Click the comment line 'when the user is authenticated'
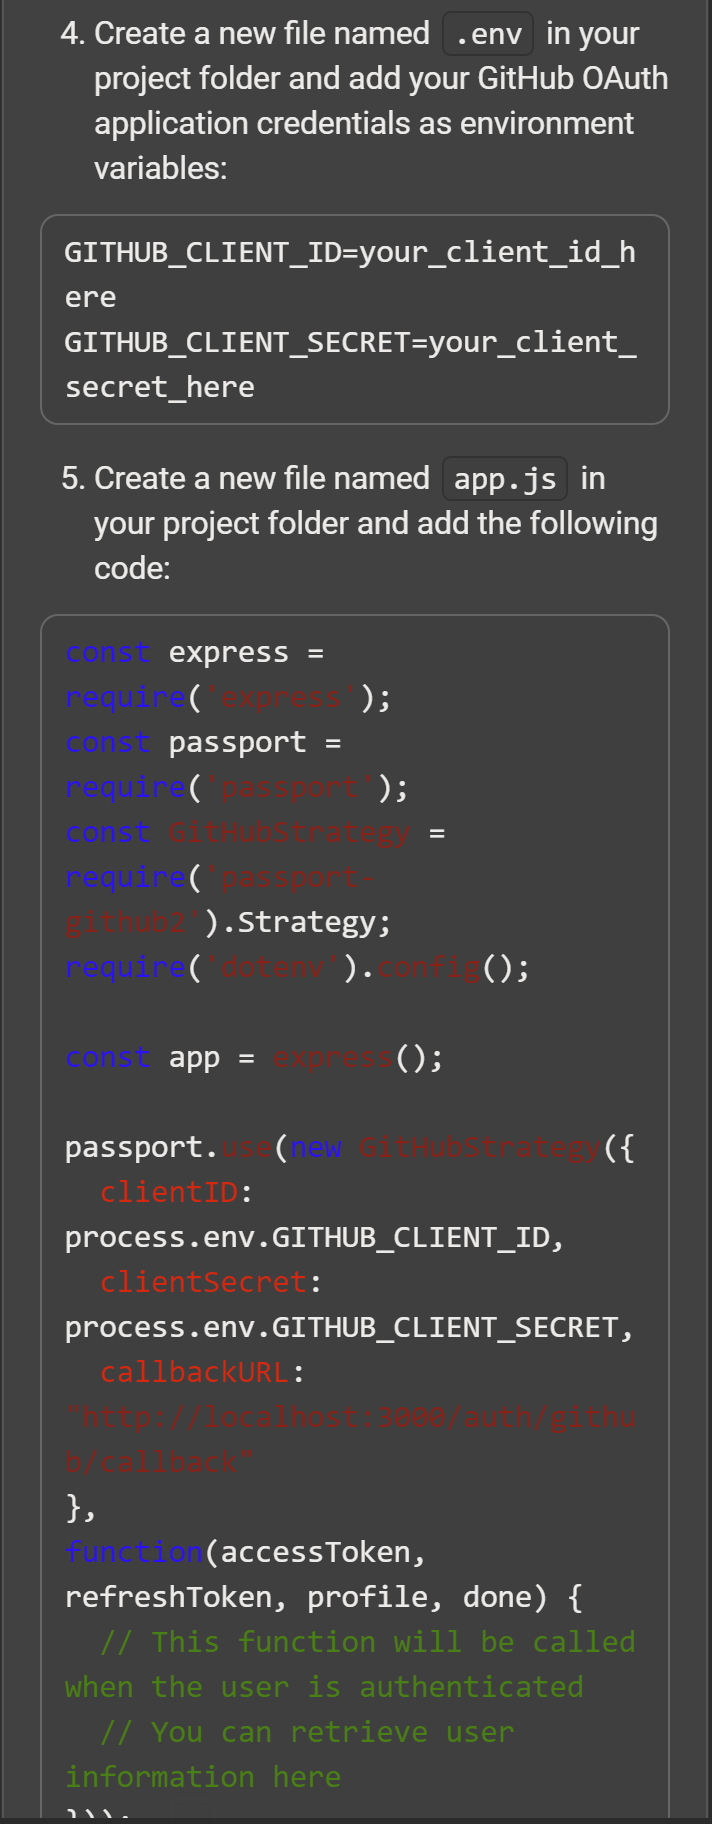Viewport: 712px width, 1824px height. point(324,1687)
